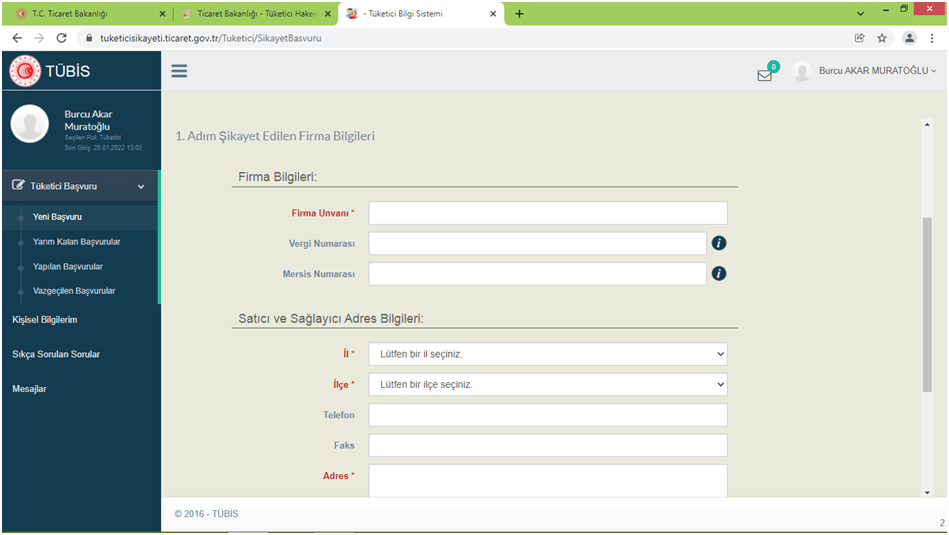949x535 pixels.
Task: Select Yarım Kalan Başvurular in sidebar
Action: tap(76, 242)
